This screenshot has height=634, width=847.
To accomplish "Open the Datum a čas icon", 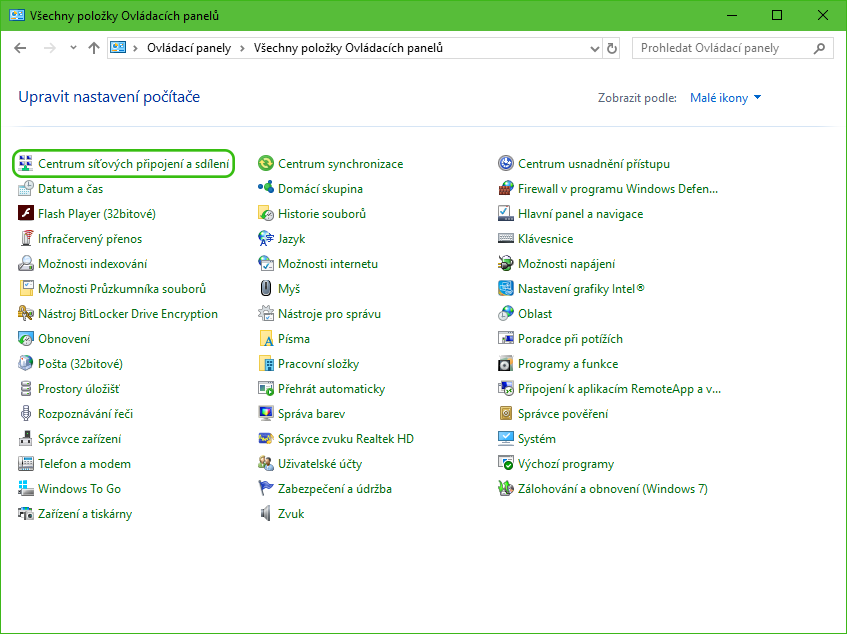I will tap(26, 189).
